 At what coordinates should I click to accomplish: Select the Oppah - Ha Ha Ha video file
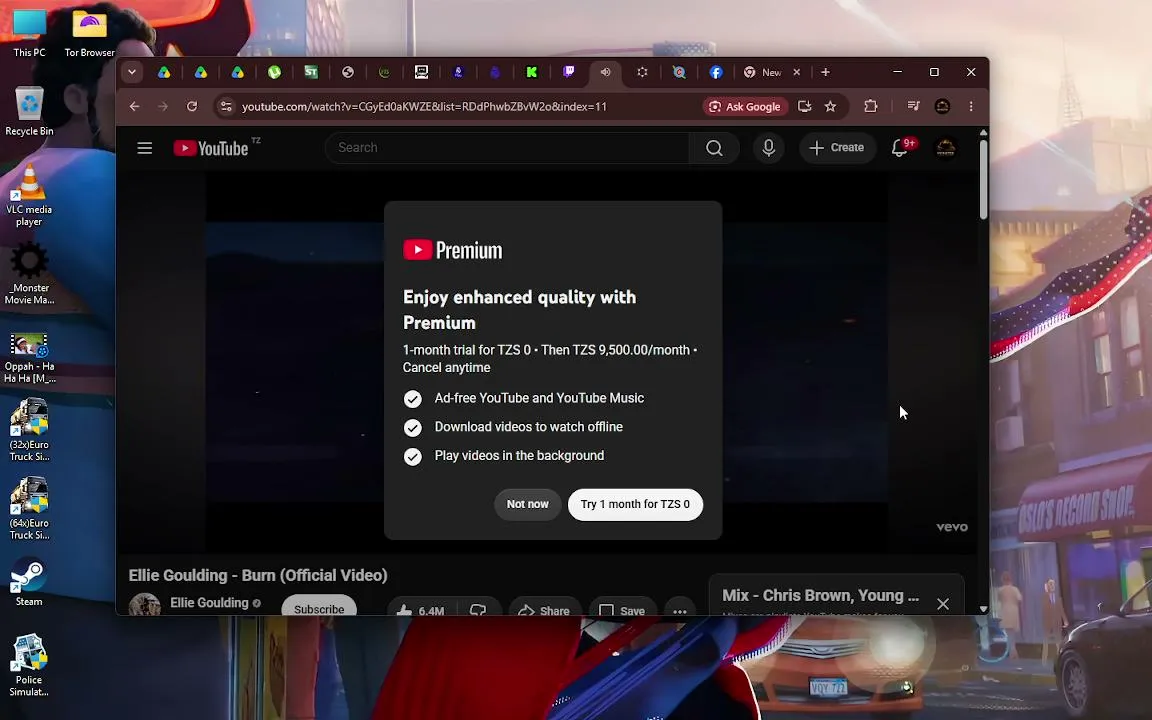click(x=29, y=358)
